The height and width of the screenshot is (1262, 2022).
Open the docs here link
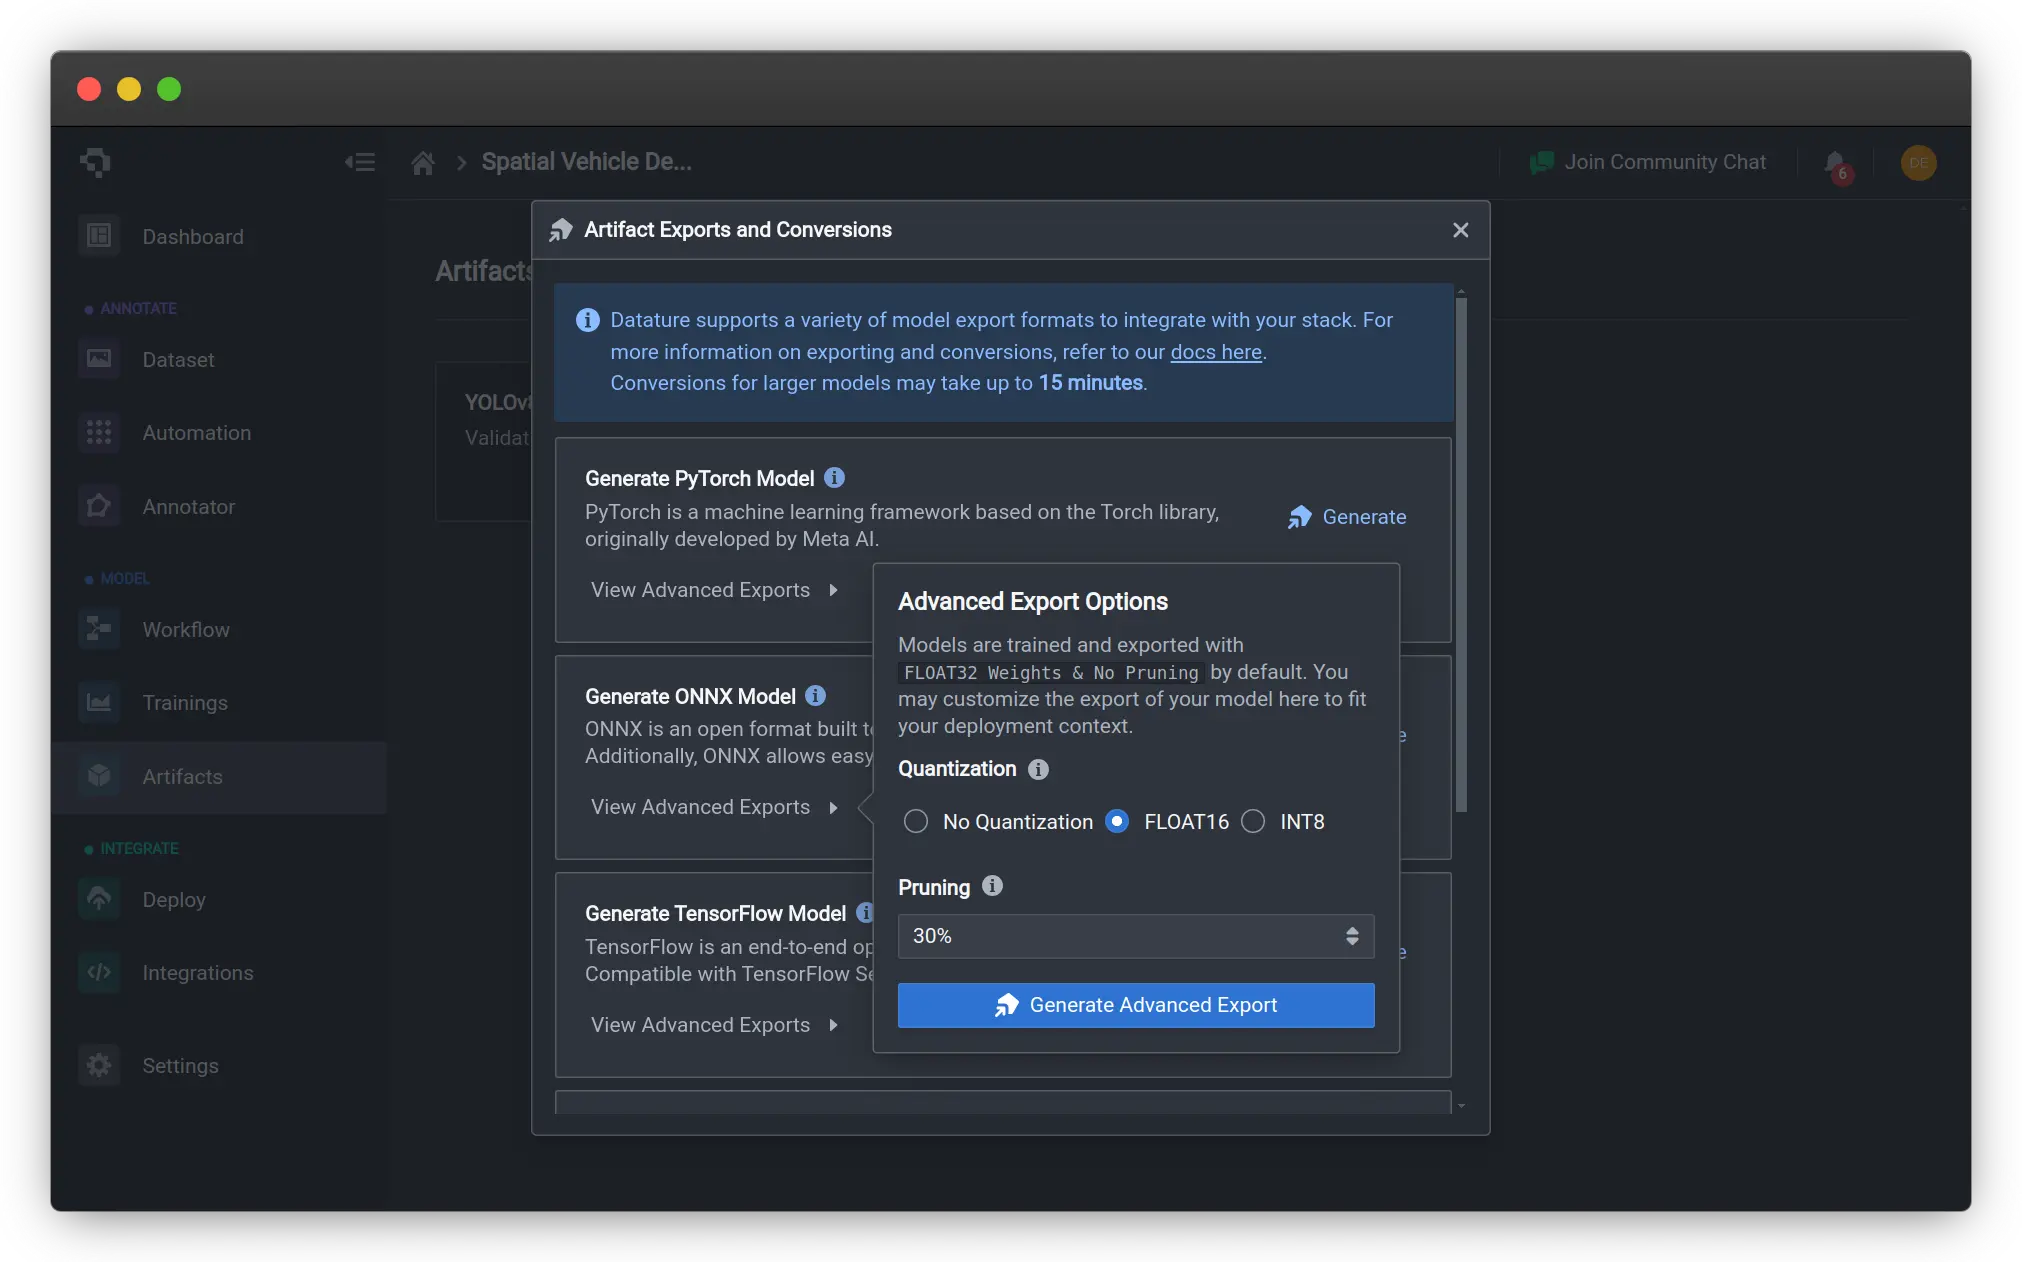[1215, 352]
